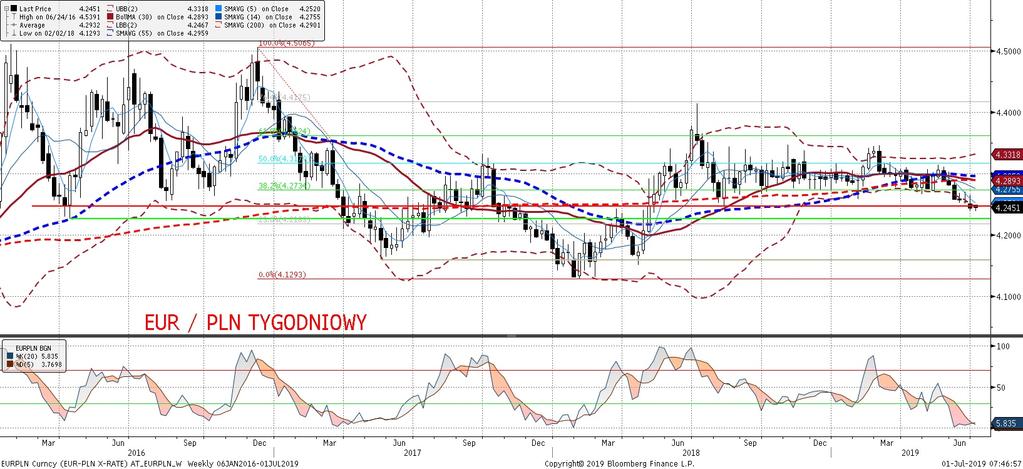Click the SMAVG (55) dashed-line swatch

[x=109, y=33]
